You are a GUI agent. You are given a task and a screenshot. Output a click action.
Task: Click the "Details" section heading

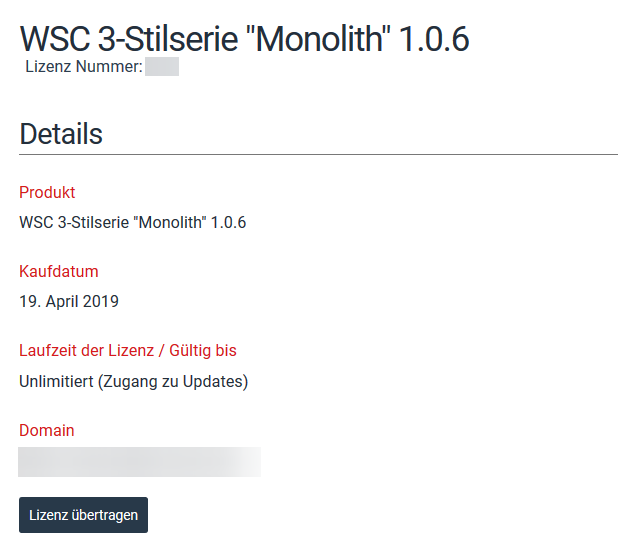[61, 133]
